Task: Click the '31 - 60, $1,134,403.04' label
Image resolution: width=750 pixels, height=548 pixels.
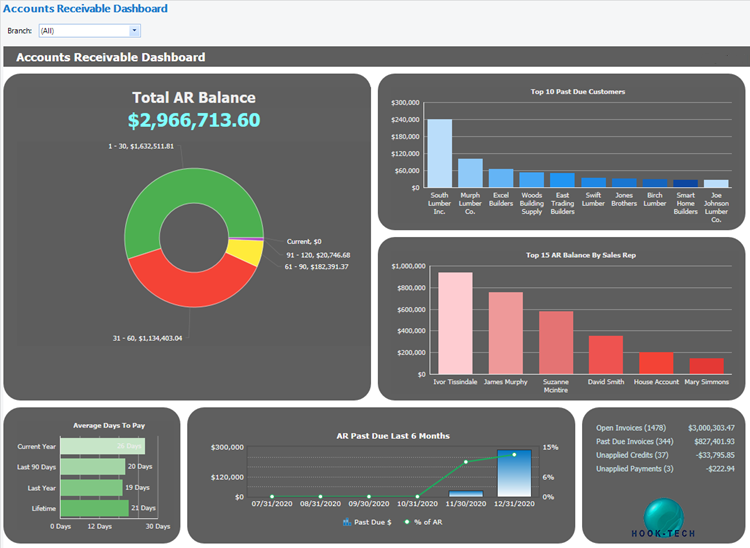Action: (147, 338)
